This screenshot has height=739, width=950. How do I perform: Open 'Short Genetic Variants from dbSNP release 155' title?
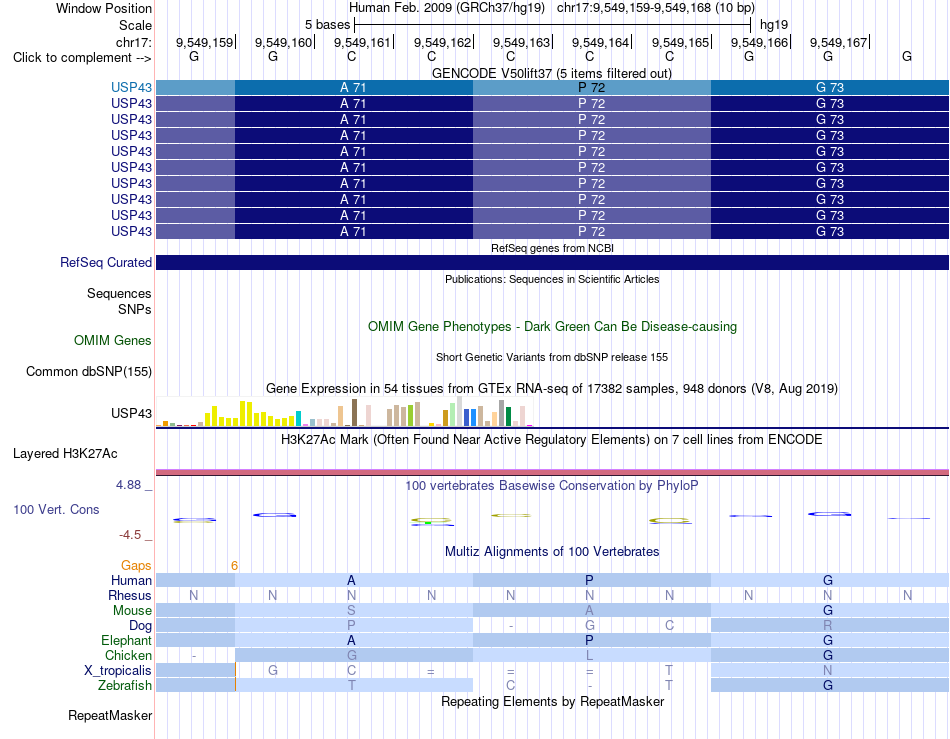(552, 357)
